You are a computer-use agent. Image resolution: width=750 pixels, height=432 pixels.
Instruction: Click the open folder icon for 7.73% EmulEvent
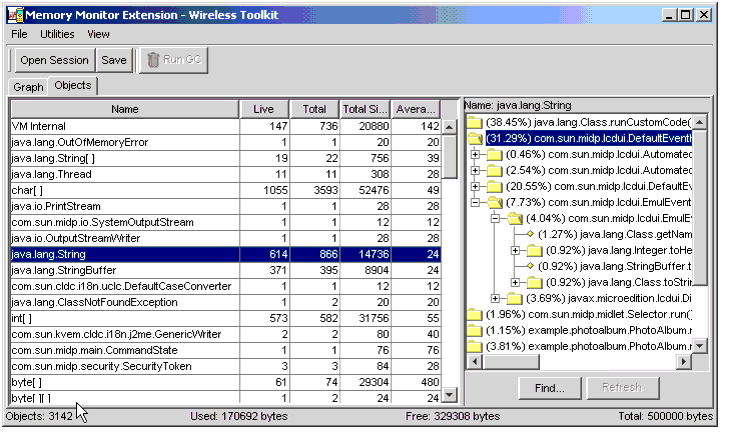coord(495,203)
